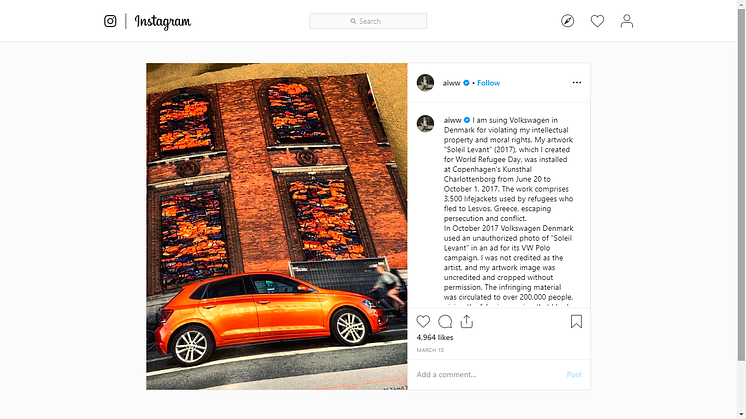
Task: Click the Search input field
Action: (x=368, y=21)
